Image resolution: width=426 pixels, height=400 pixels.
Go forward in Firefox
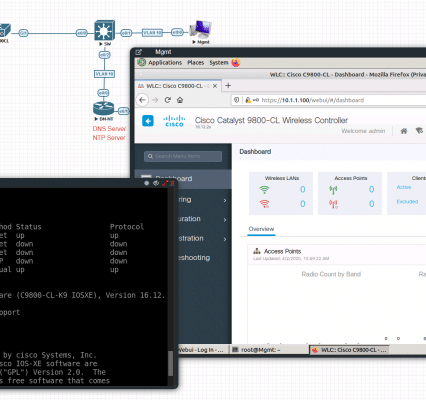coord(155,100)
